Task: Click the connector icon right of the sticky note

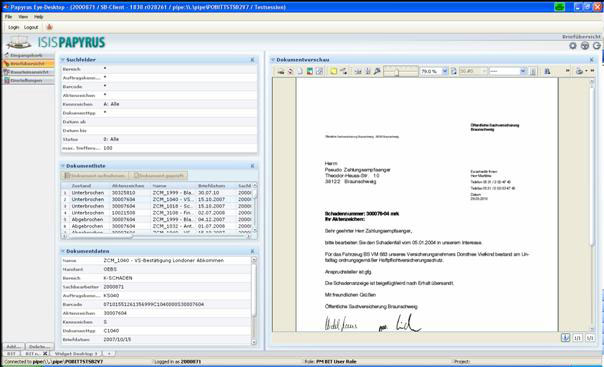Action: [343, 71]
